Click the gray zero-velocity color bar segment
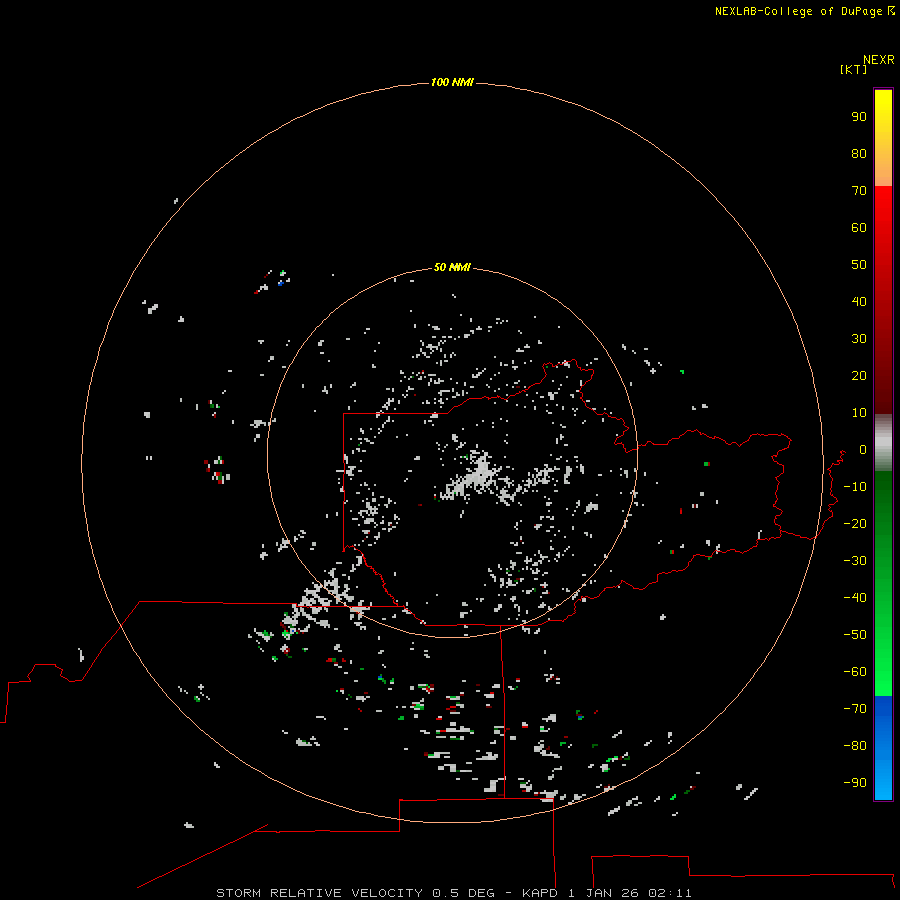 pos(883,443)
